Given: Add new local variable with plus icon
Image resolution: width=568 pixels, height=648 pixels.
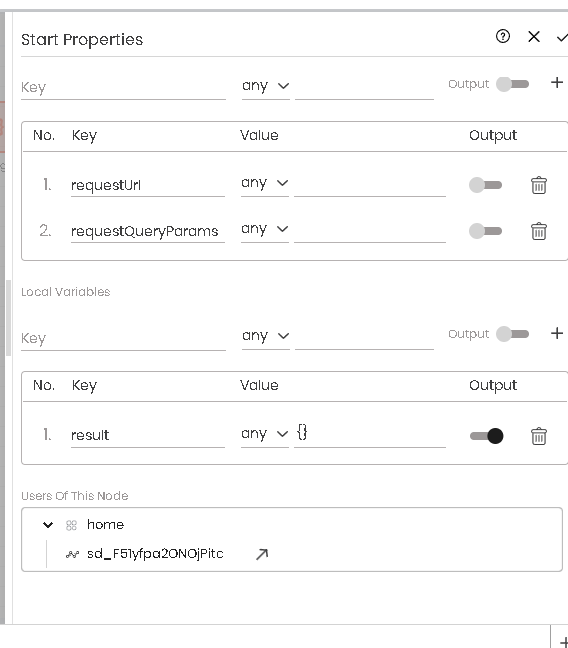Looking at the screenshot, I should pyautogui.click(x=557, y=333).
